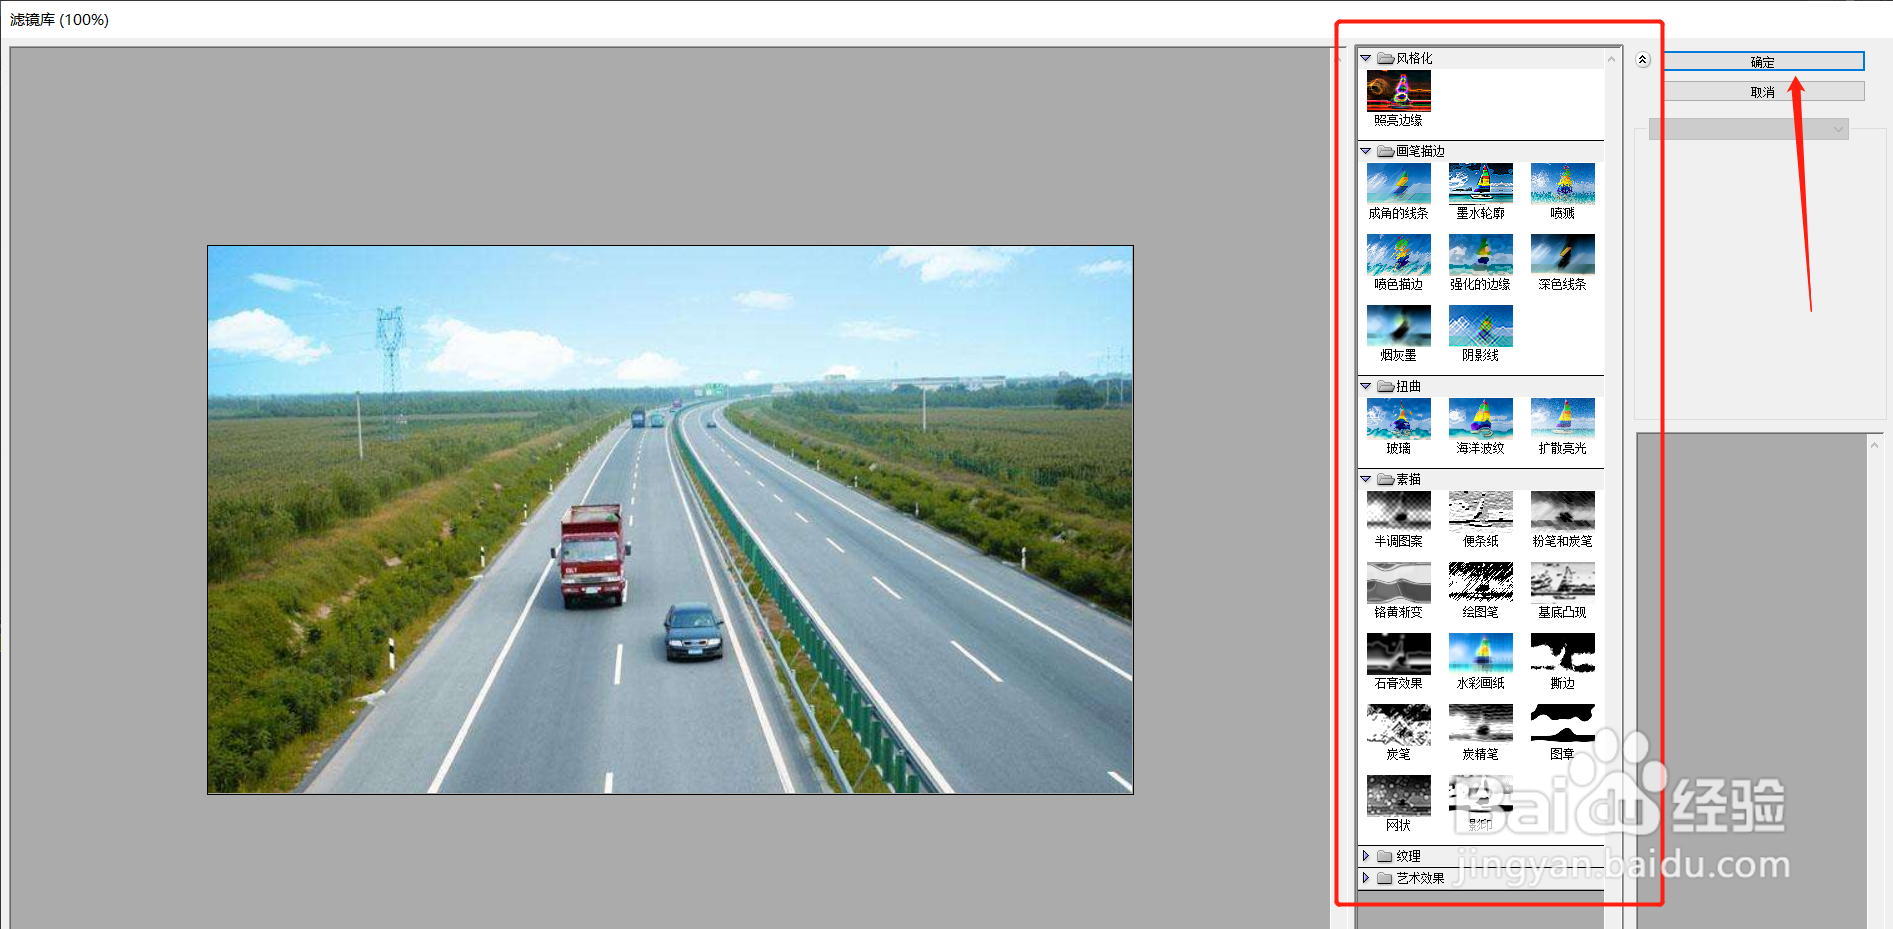This screenshot has height=929, width=1893.
Task: Choose the 强化的边缘 filter
Action: [x=1480, y=255]
